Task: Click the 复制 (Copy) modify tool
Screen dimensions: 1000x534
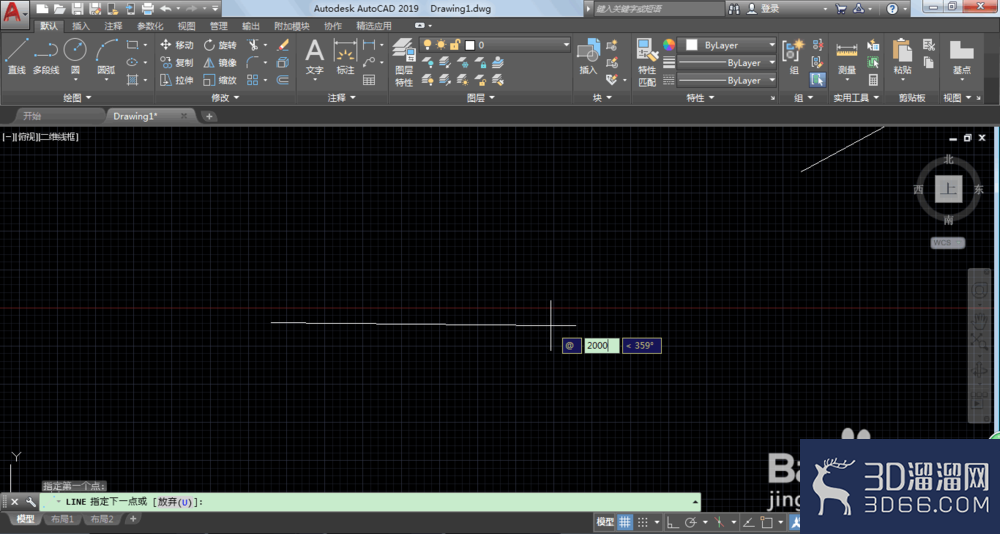Action: [x=176, y=63]
